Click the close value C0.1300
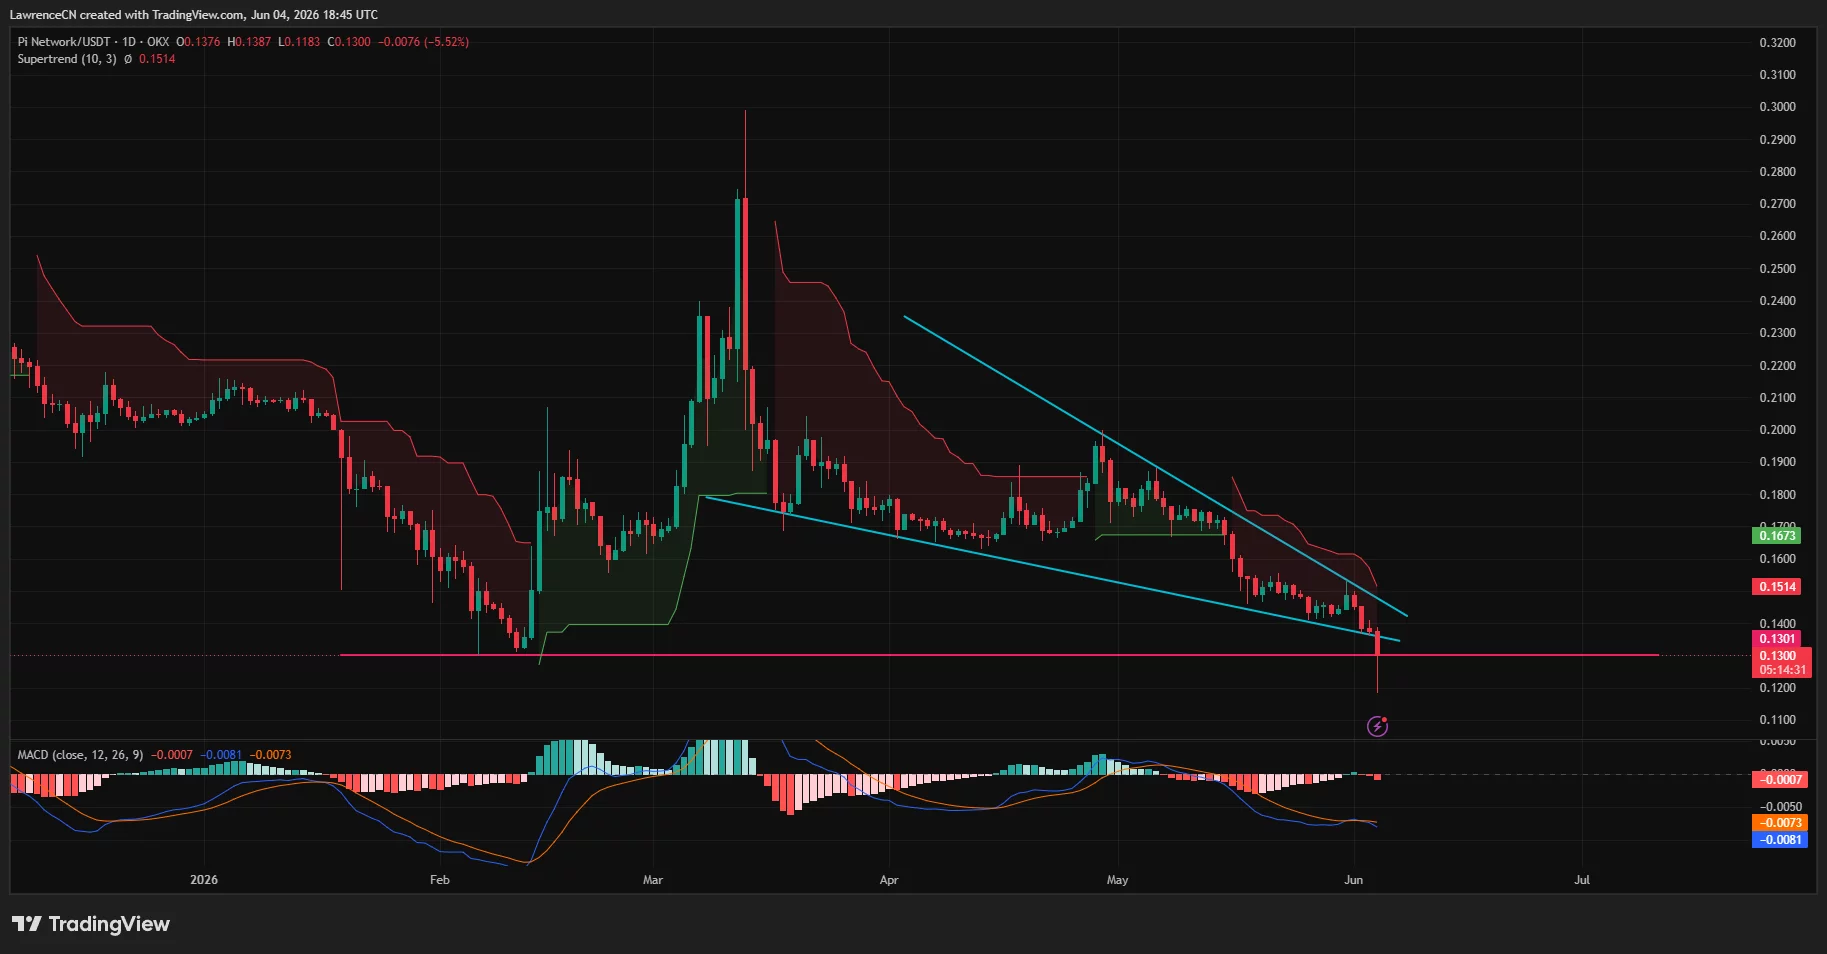This screenshot has height=954, width=1827. pos(349,42)
